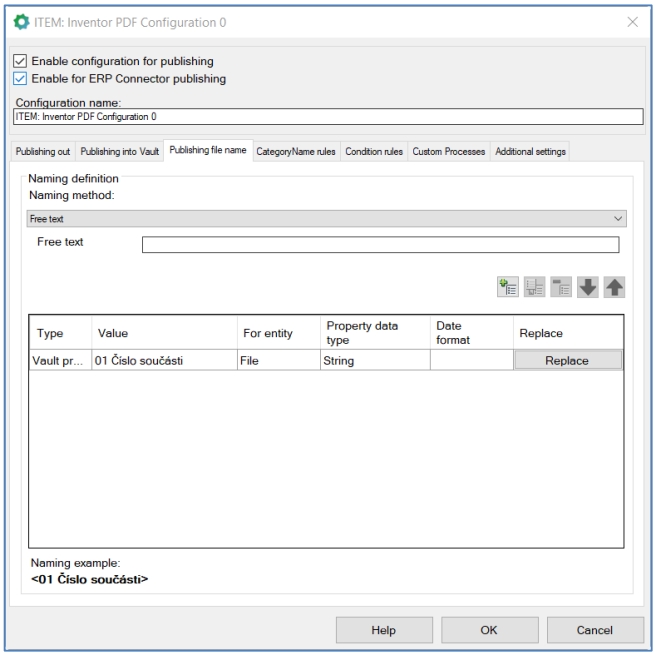Open the Naming method dropdown
655x653 pixels.
(x=324, y=217)
